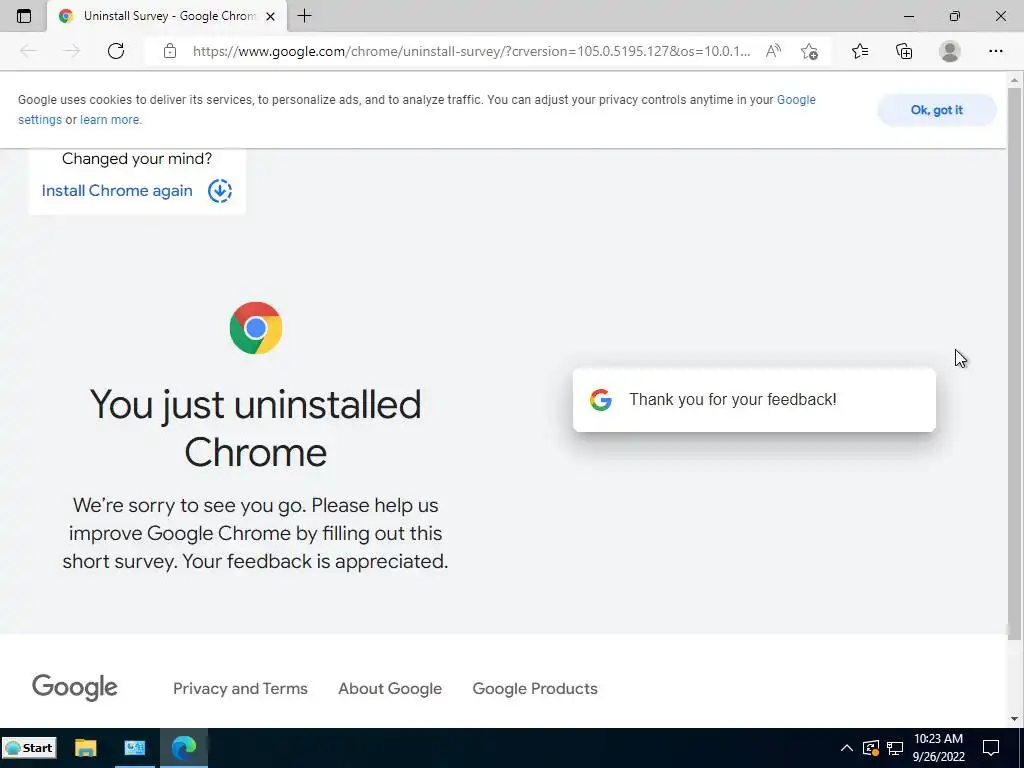Open the Start menu
The width and height of the screenshot is (1024, 768).
(x=29, y=748)
